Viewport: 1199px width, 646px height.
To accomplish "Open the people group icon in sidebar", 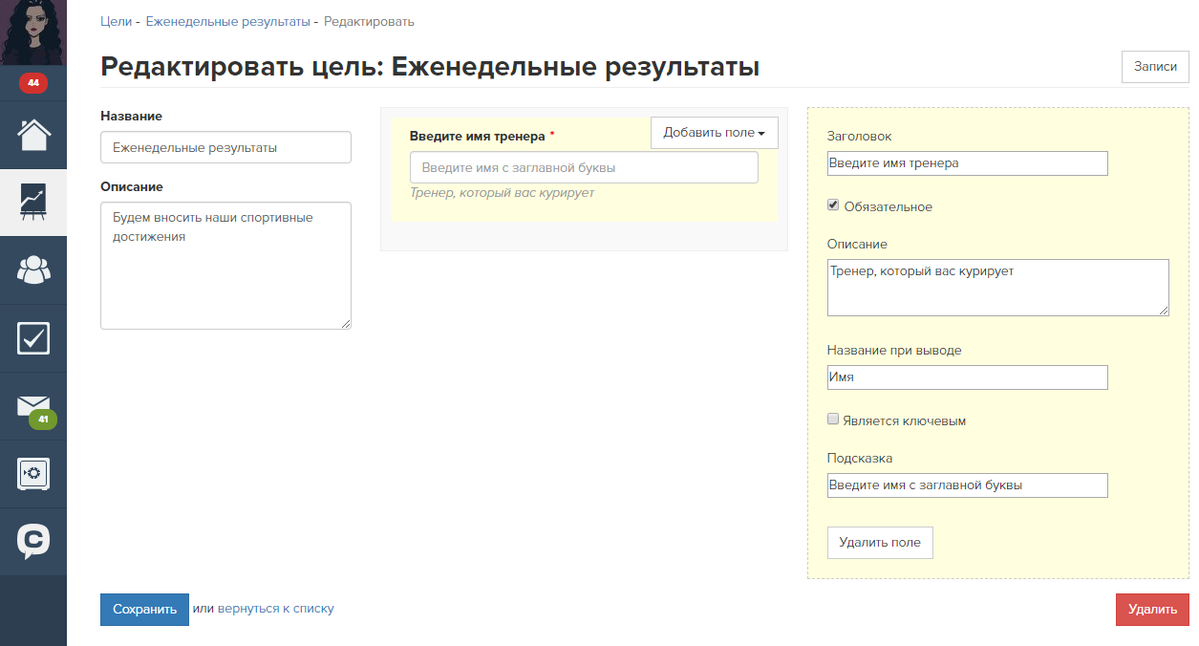I will pyautogui.click(x=33, y=270).
